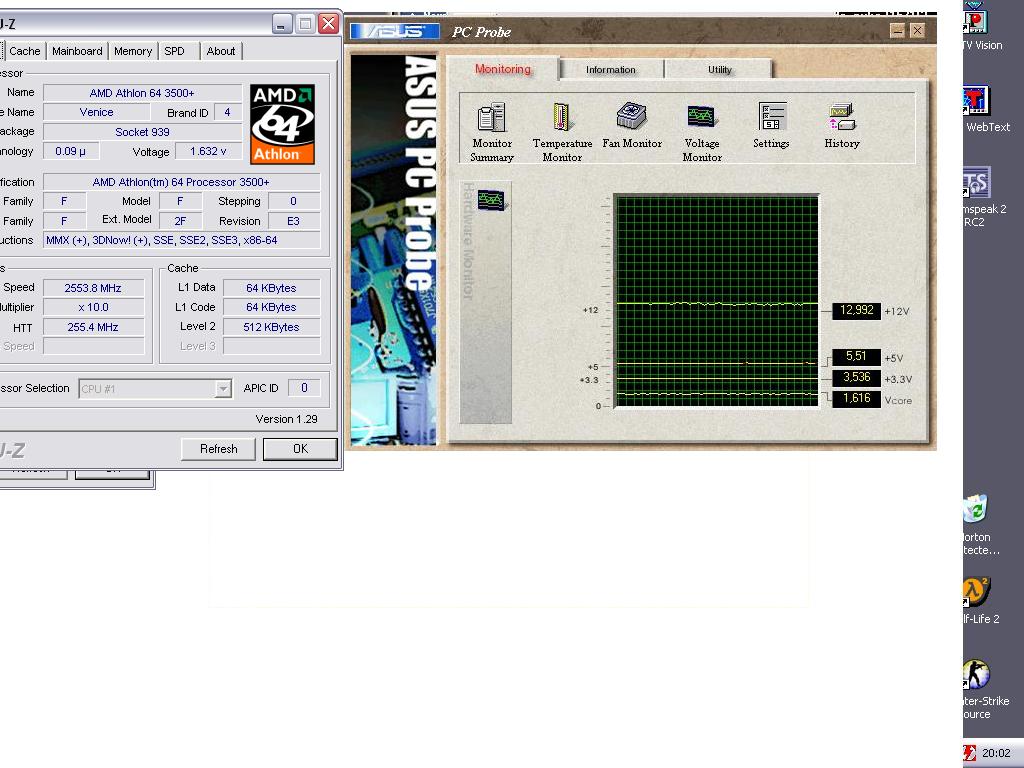The image size is (1024, 768).
Task: Click the AMD Athlon 64 logo
Action: tap(282, 123)
